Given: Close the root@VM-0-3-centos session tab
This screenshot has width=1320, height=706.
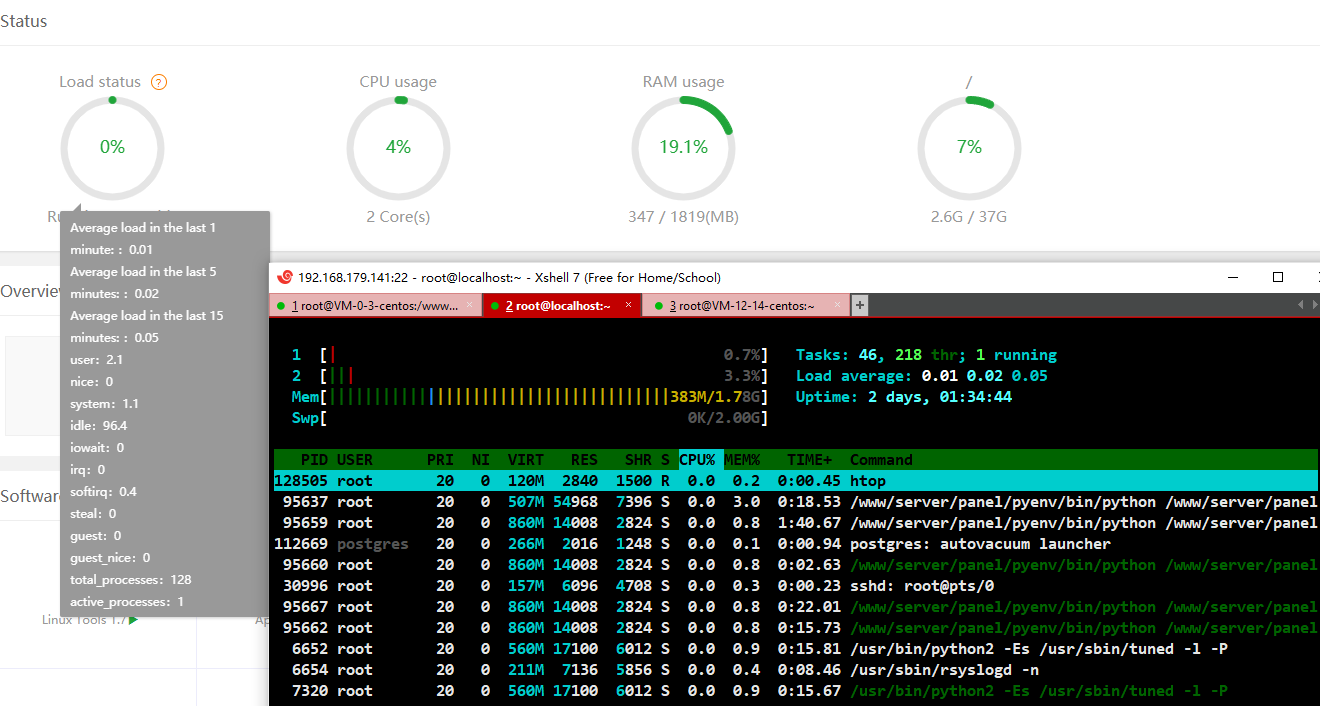Looking at the screenshot, I should pyautogui.click(x=469, y=305).
